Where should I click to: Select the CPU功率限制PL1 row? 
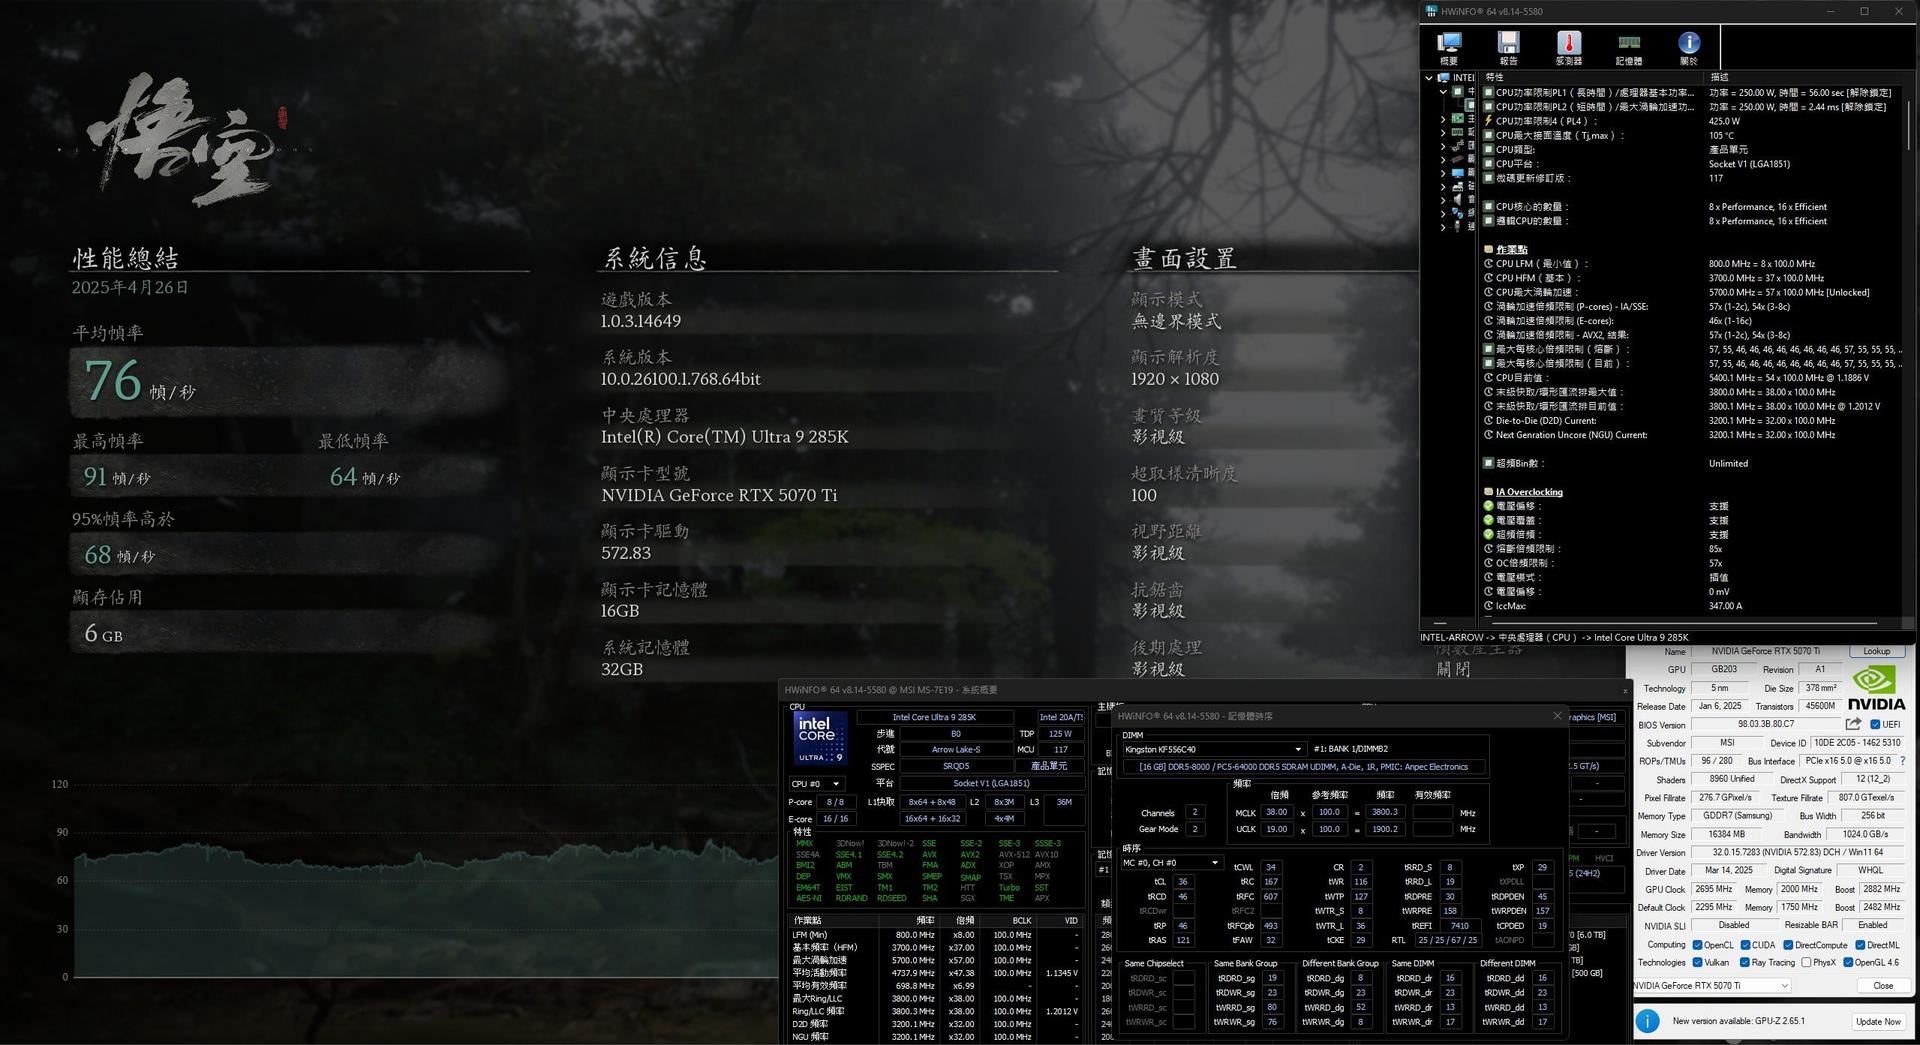point(1693,93)
